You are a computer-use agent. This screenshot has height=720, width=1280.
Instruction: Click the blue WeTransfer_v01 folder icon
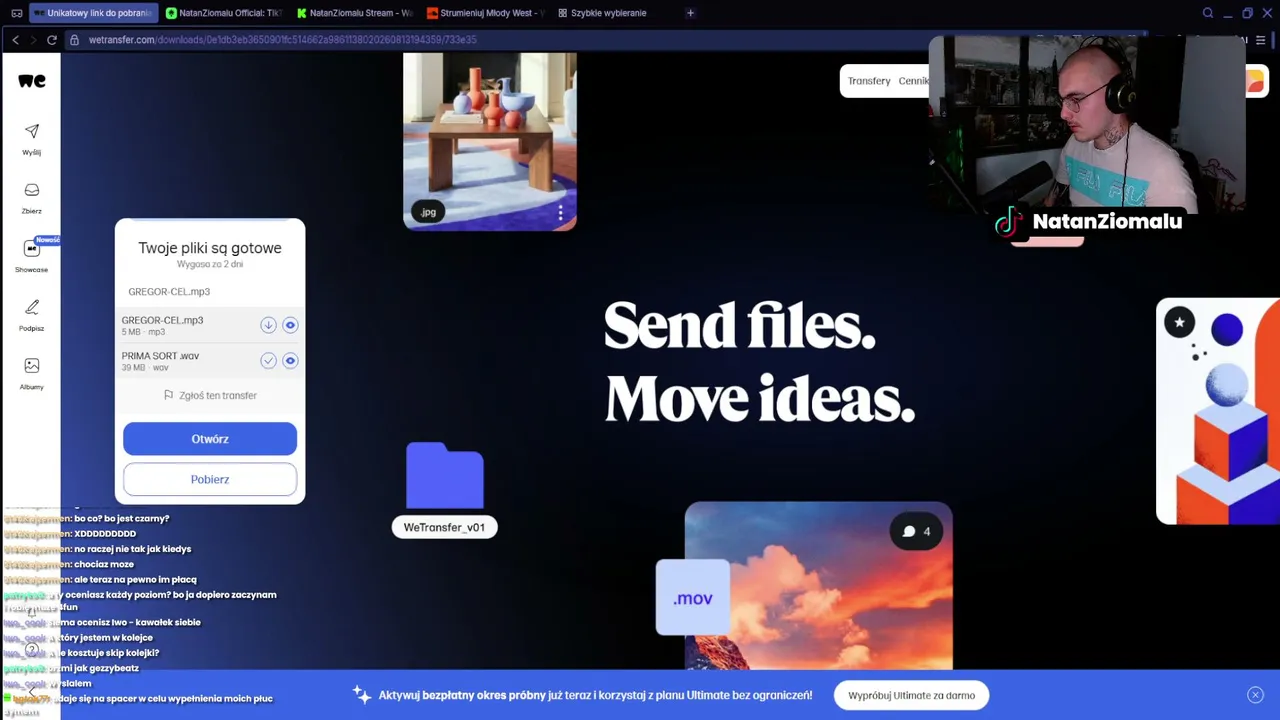(x=445, y=475)
